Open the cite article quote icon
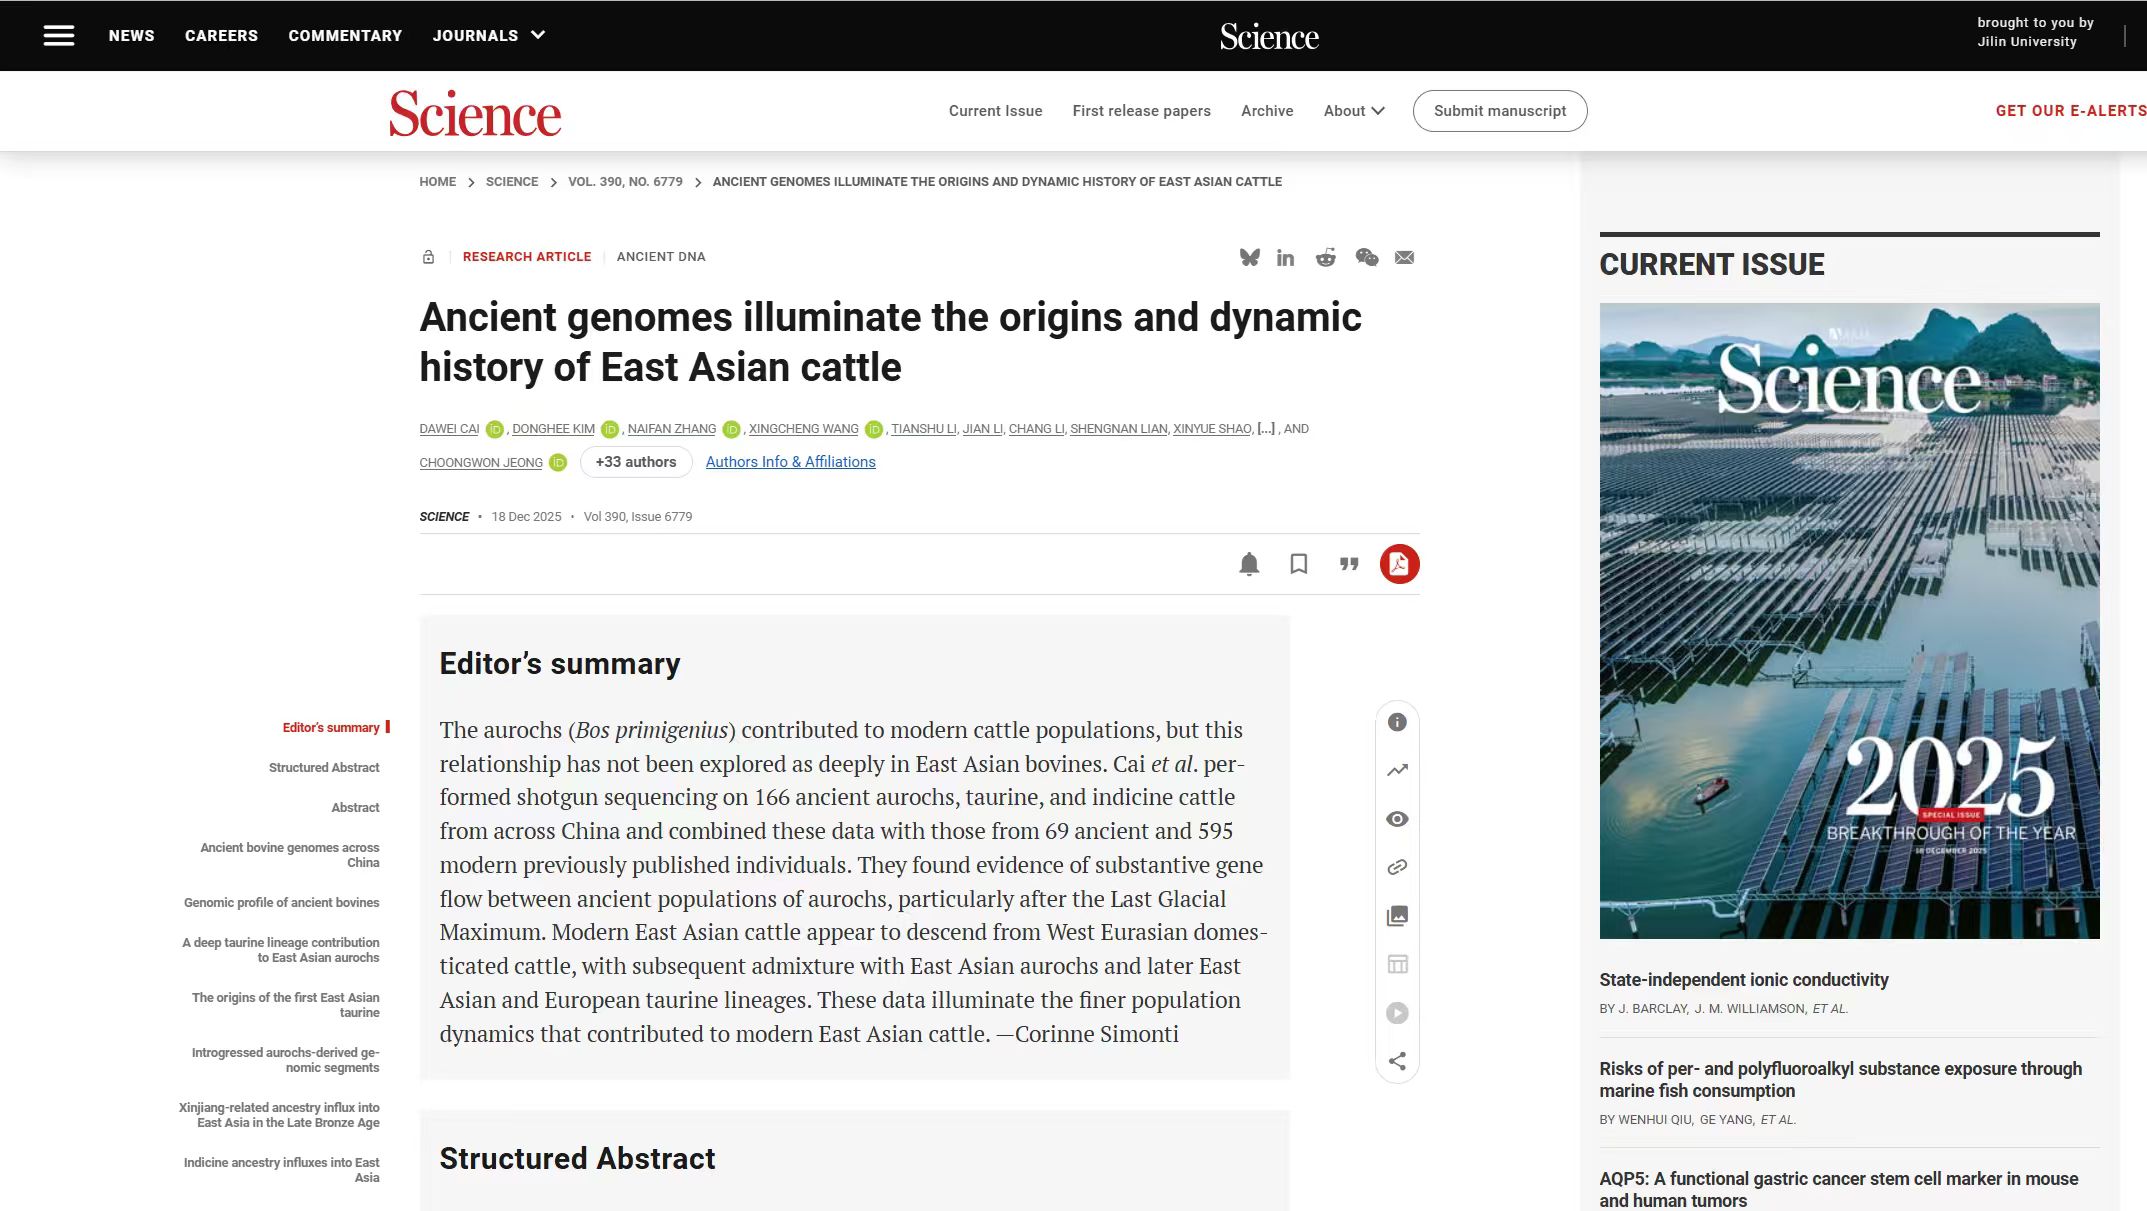This screenshot has width=2147, height=1211. 1349,564
